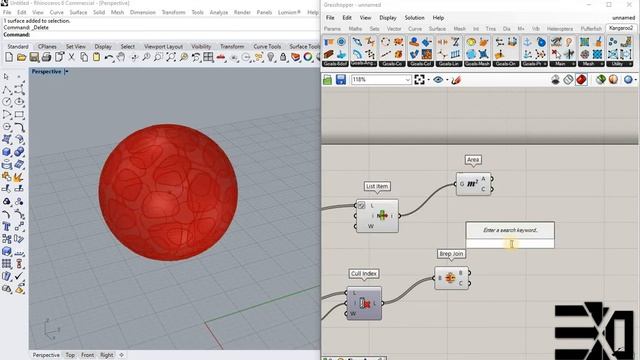Click the Anchor goal icon in Kangaroo2
640x360 pixels.
coord(528,42)
